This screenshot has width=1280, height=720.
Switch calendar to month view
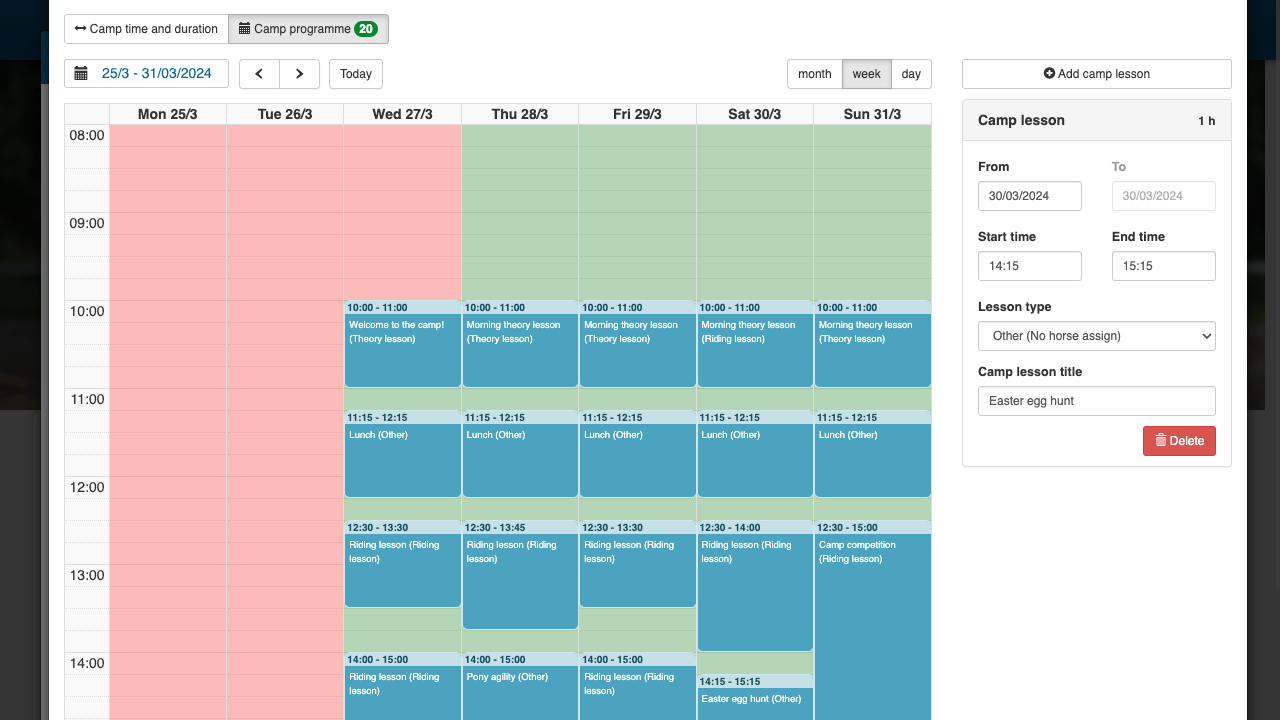coord(814,74)
